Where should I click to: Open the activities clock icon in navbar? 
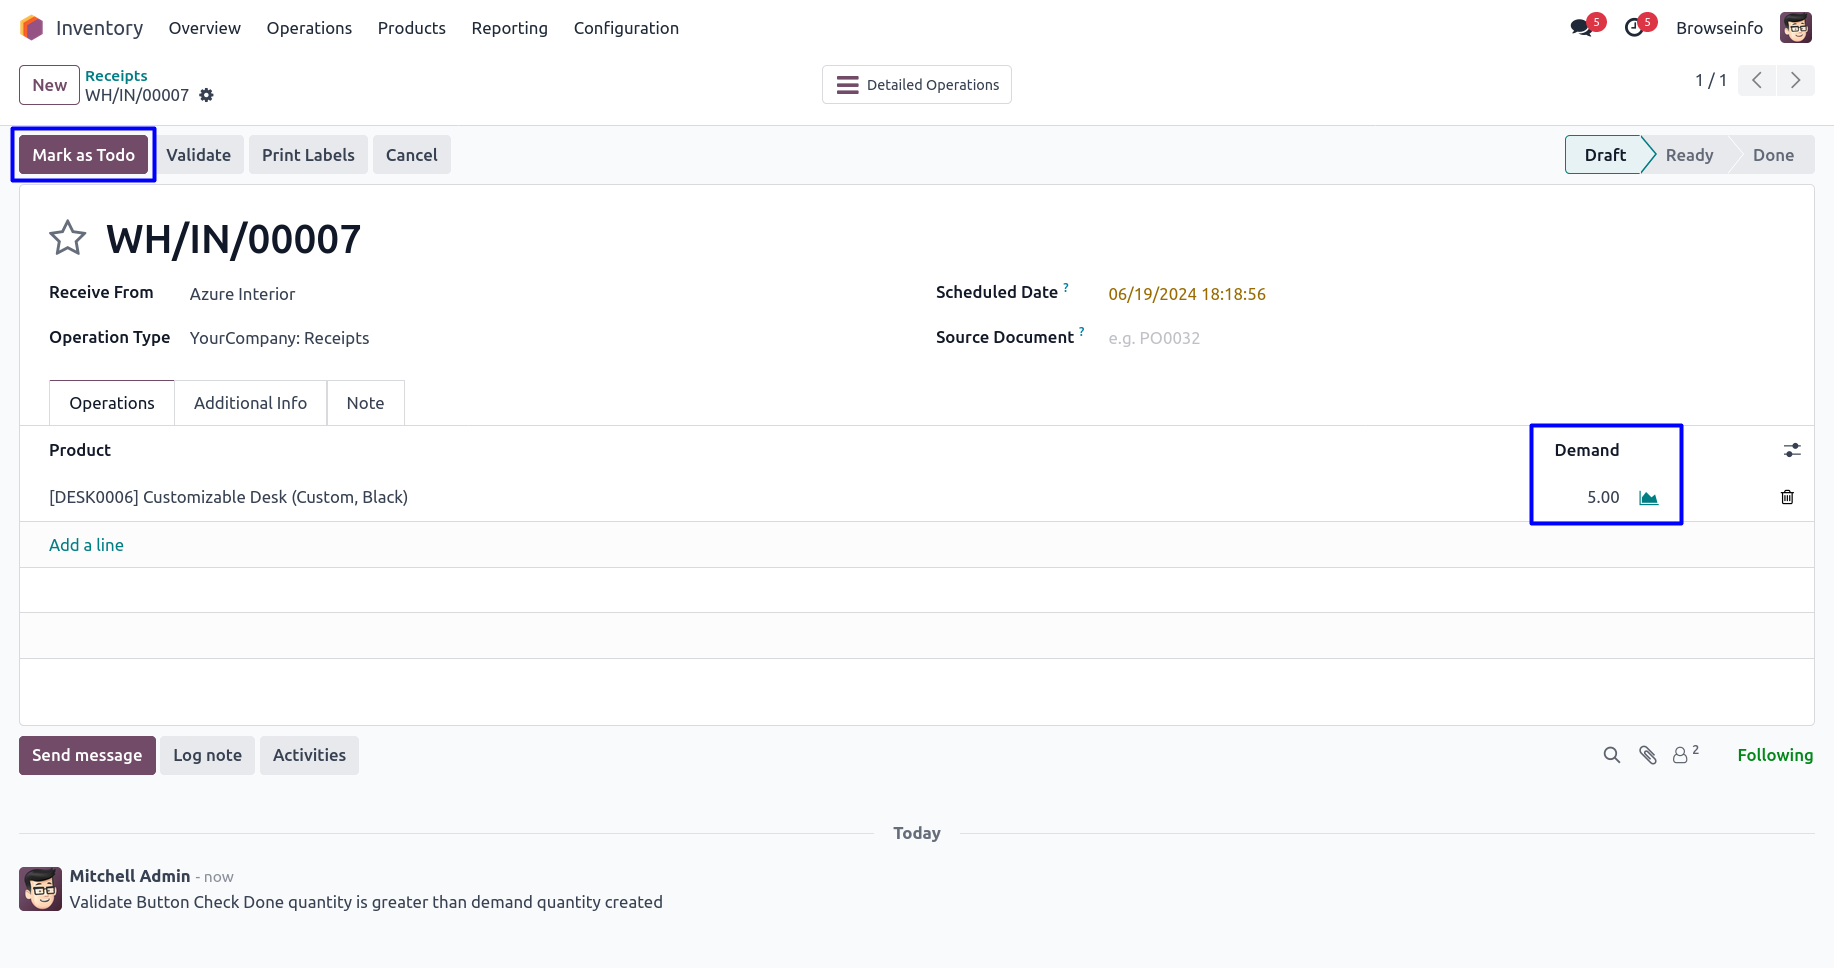click(1634, 28)
